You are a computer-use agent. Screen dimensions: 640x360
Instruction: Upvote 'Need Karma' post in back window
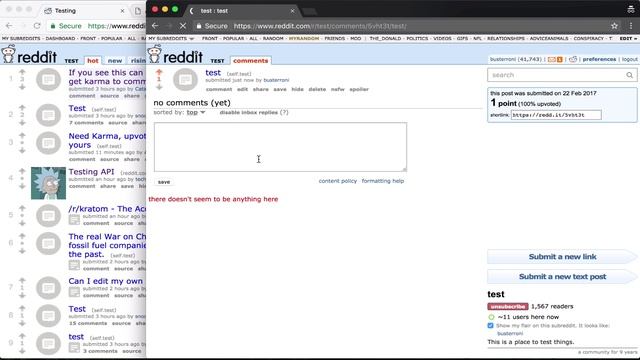point(22,135)
